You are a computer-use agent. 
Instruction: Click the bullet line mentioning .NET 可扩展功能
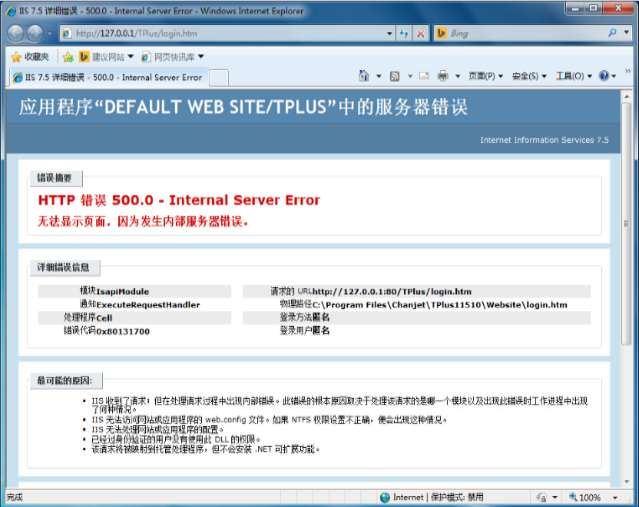[x=205, y=449]
